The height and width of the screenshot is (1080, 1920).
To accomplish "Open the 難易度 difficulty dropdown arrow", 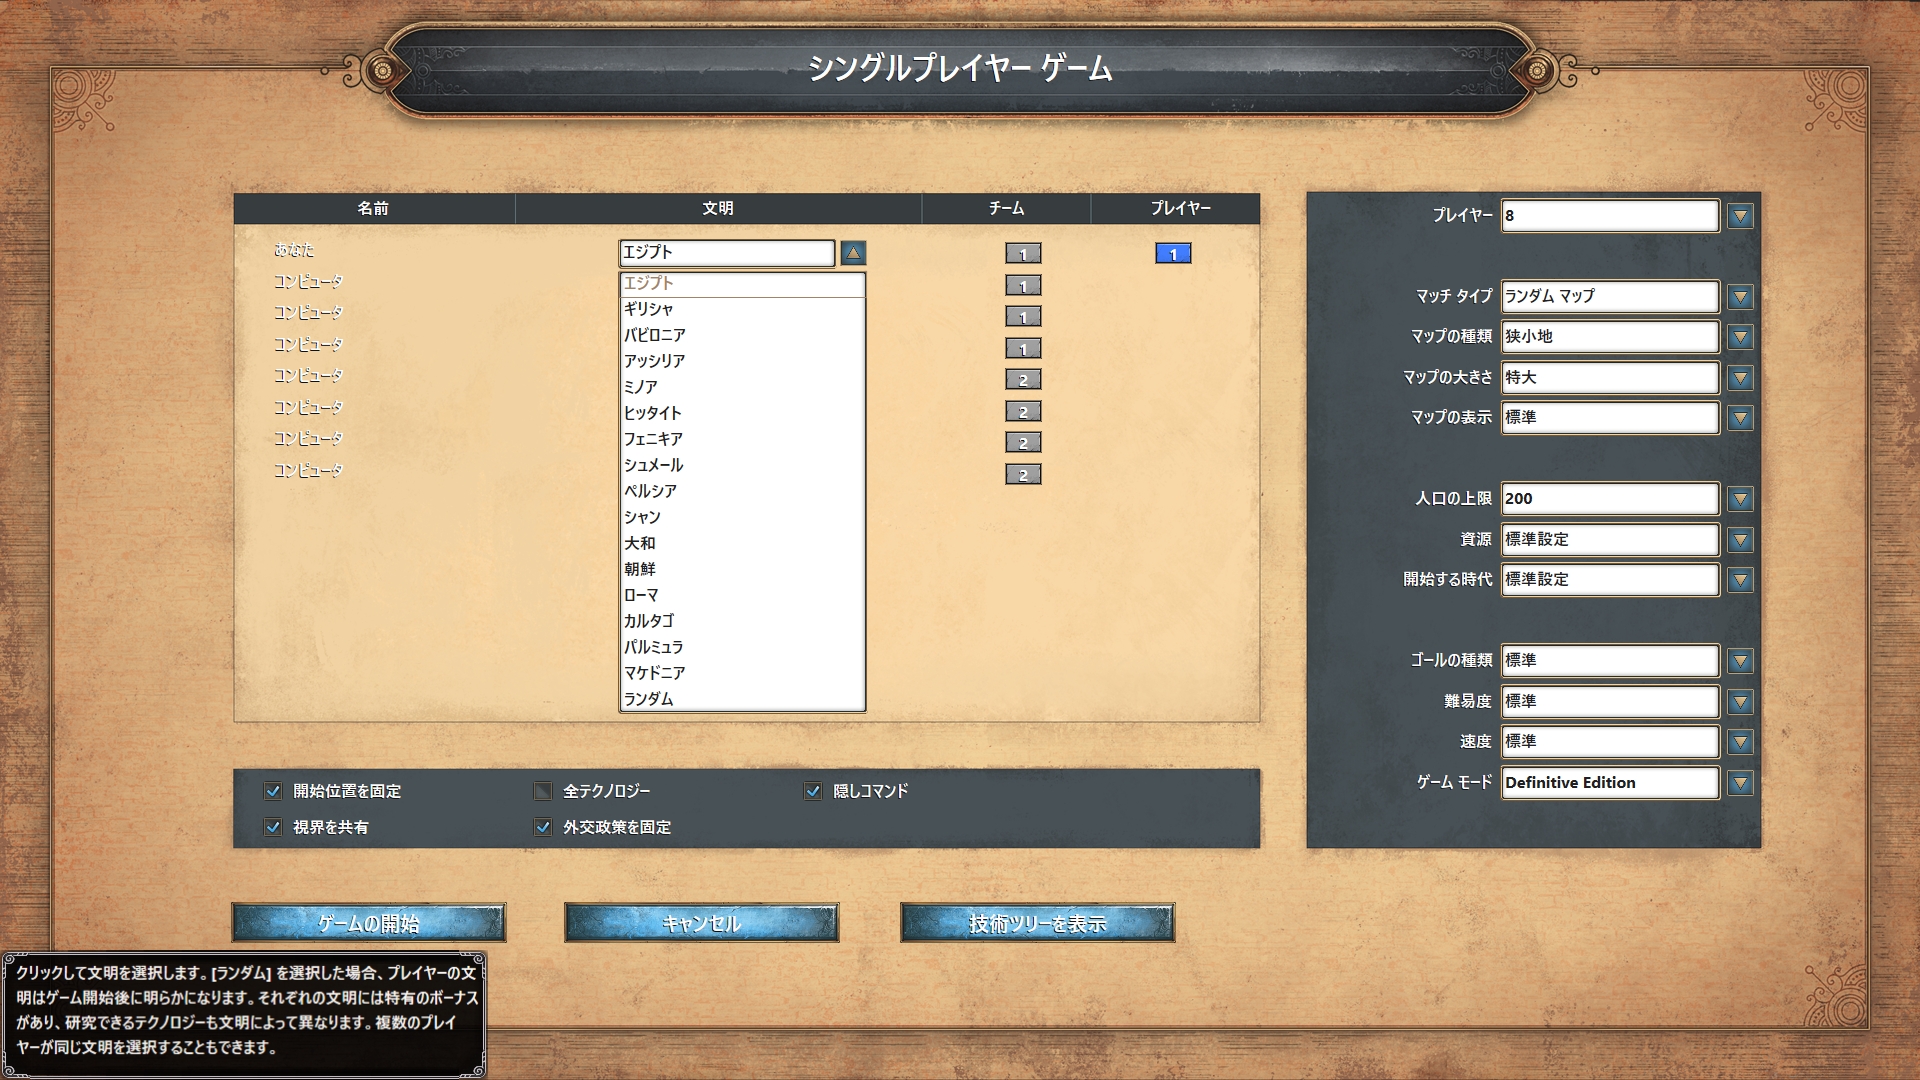I will click(1740, 702).
